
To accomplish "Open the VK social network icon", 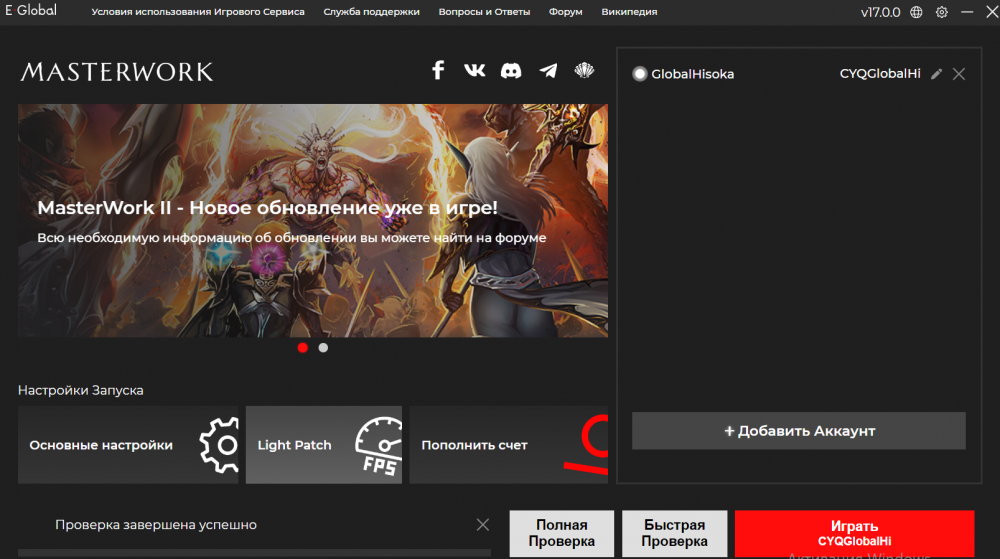I will (474, 70).
